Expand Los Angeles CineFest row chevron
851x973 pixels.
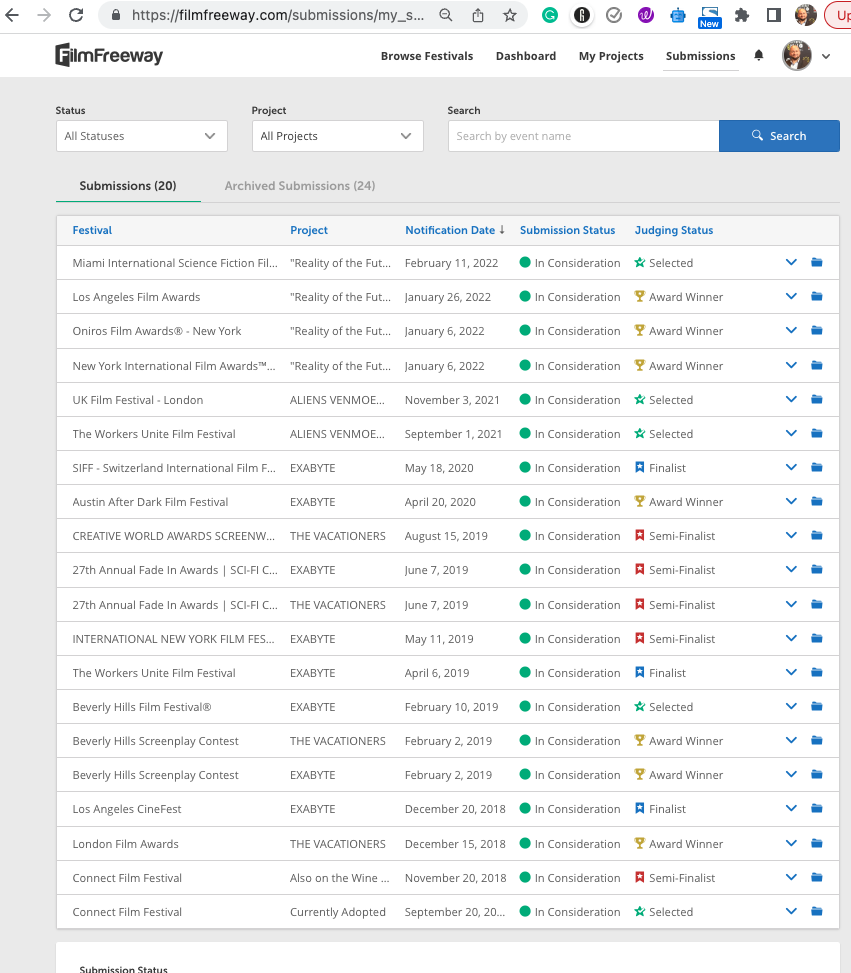[x=791, y=809]
